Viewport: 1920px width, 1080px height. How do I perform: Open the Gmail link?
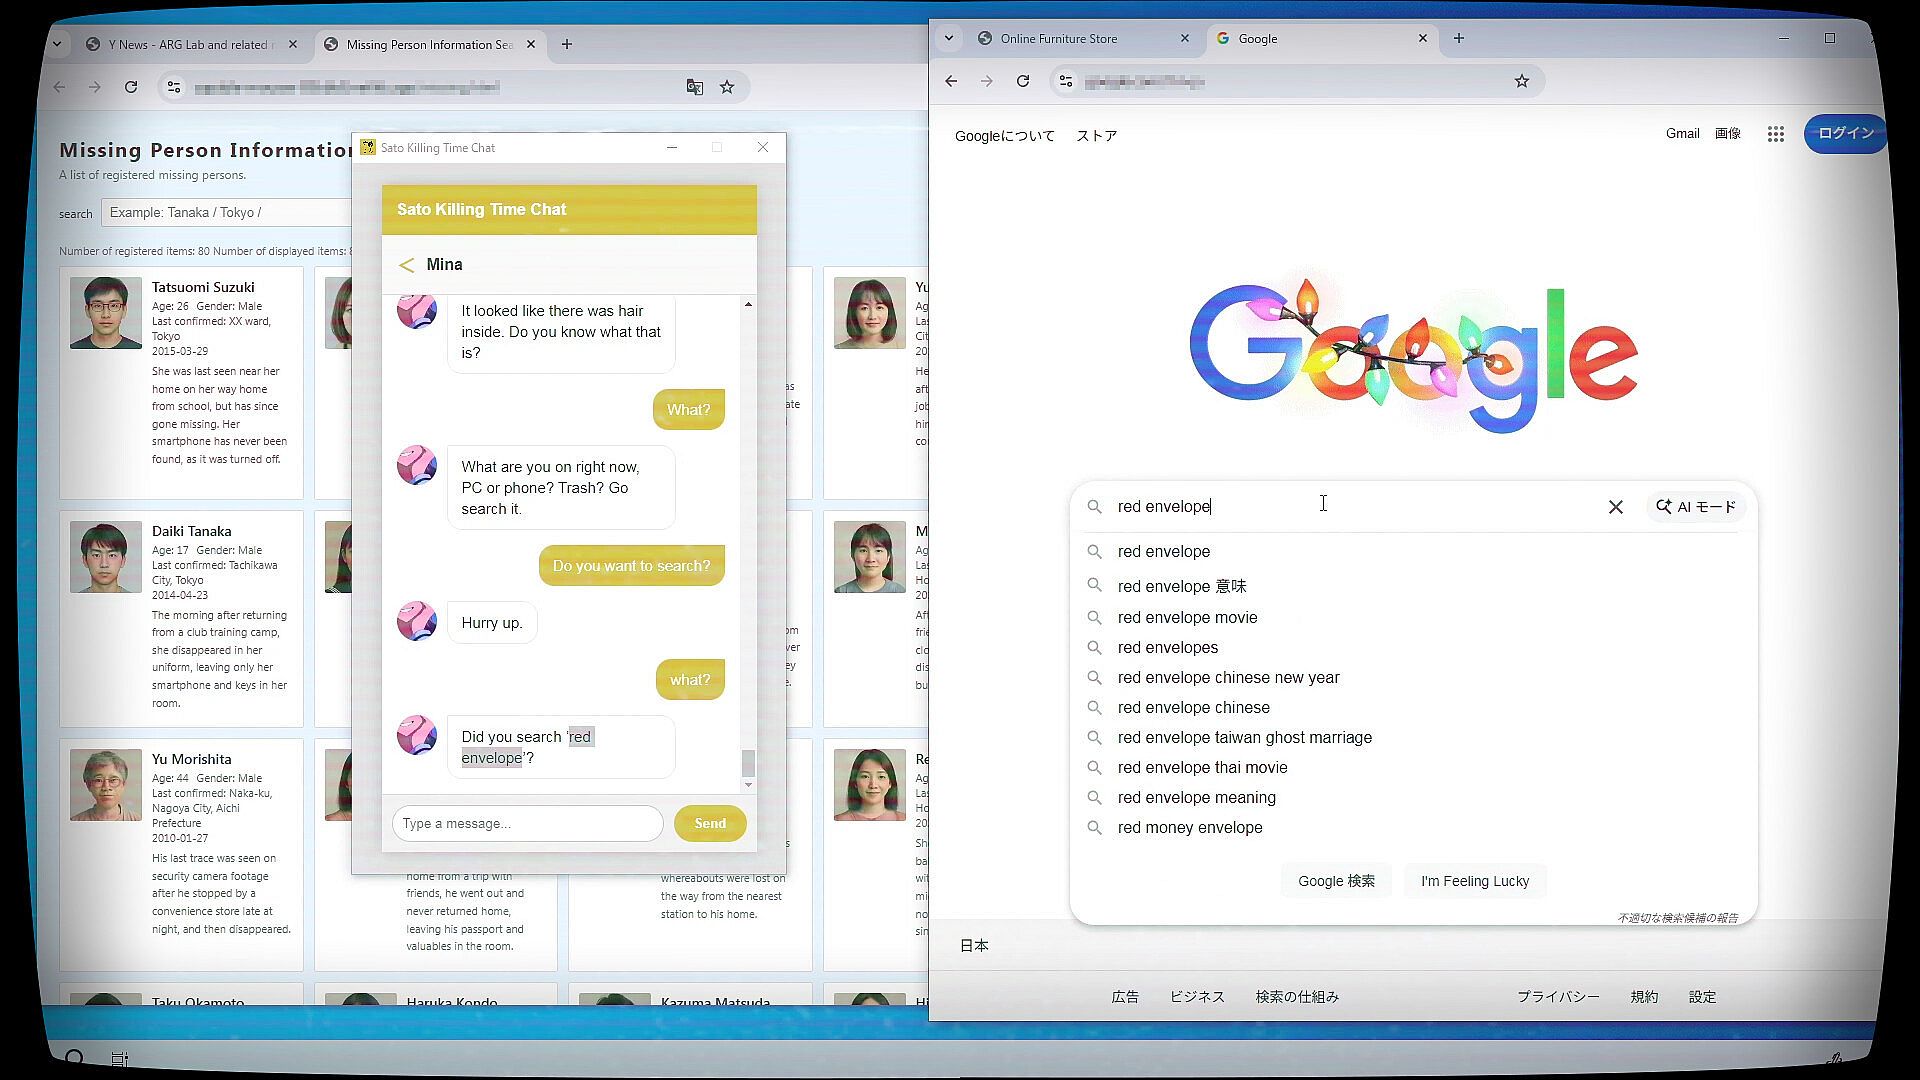1682,133
